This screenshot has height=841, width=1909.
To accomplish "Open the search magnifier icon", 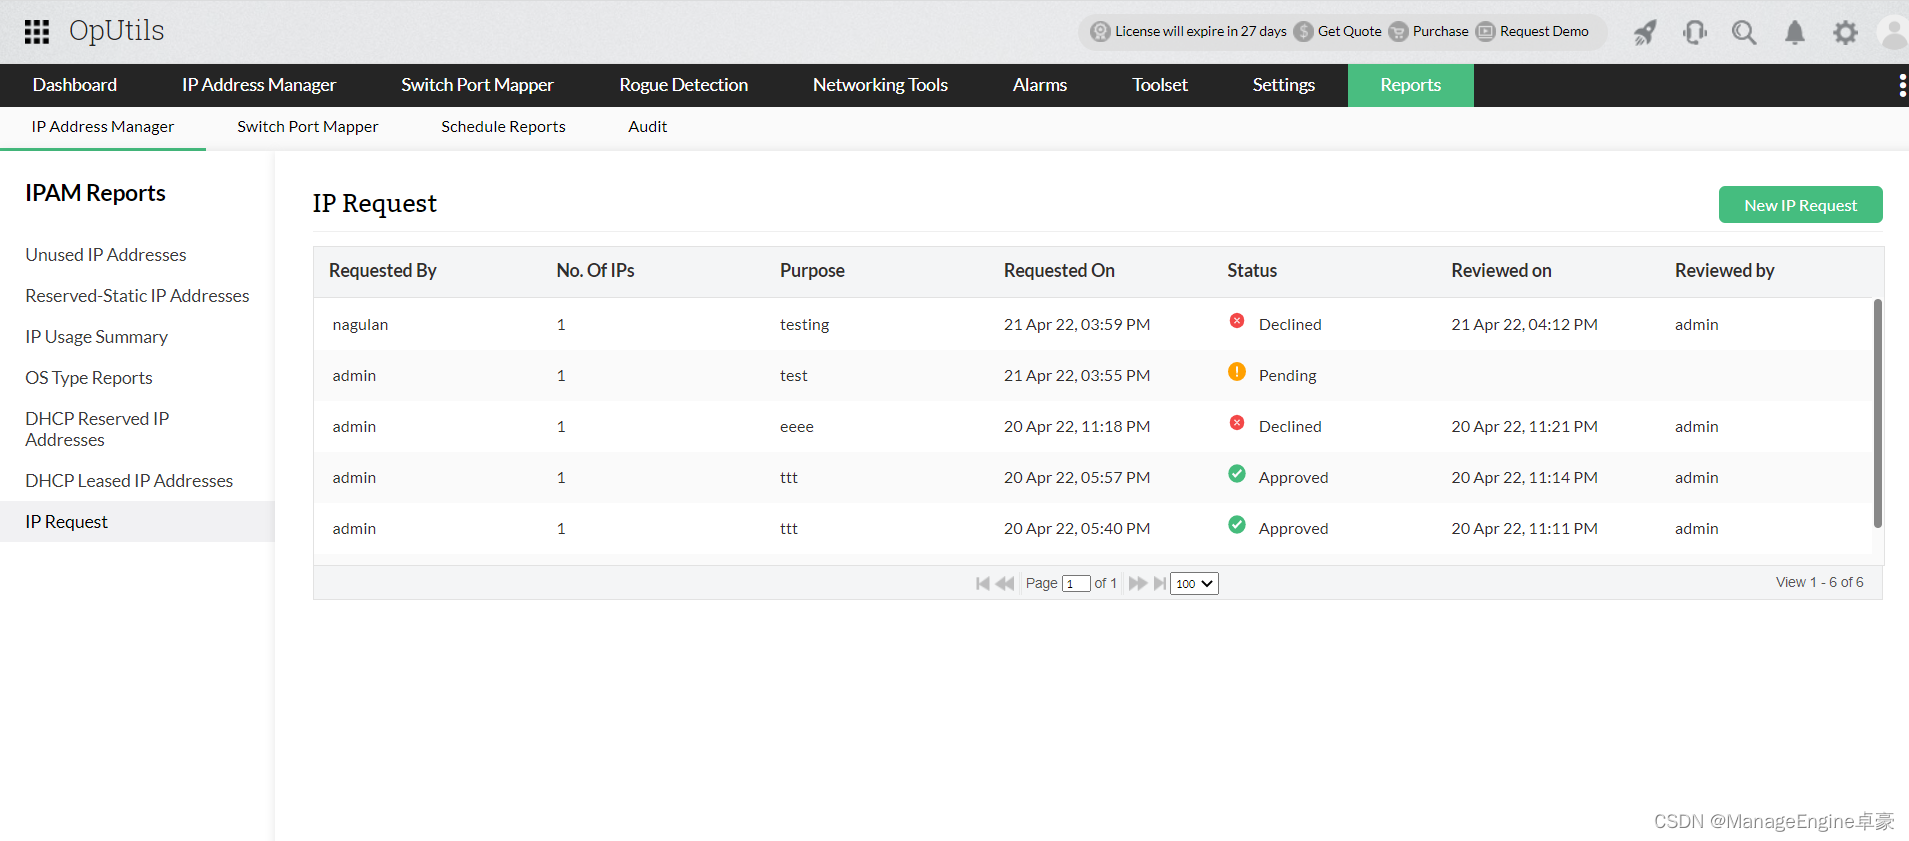I will pyautogui.click(x=1744, y=32).
